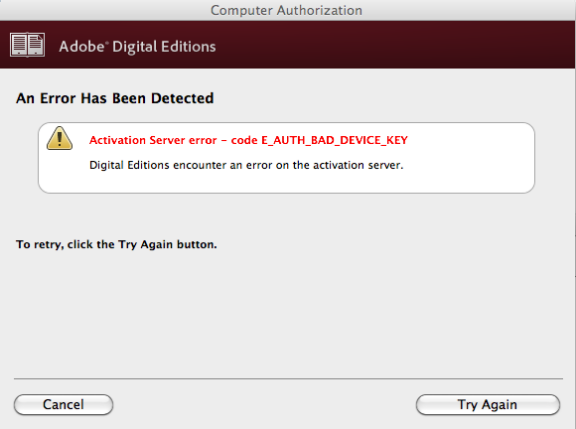Dismiss the dialog with Cancel button
Viewport: 576px width, 429px height.
(64, 404)
